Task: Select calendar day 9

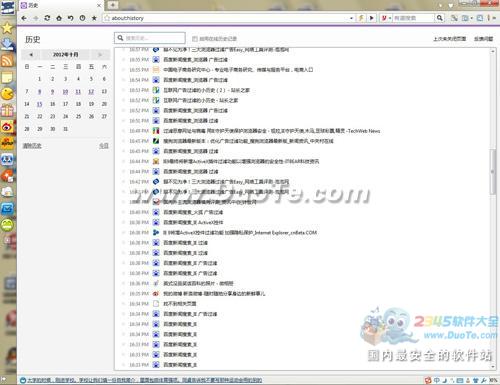Action: (x=52, y=91)
